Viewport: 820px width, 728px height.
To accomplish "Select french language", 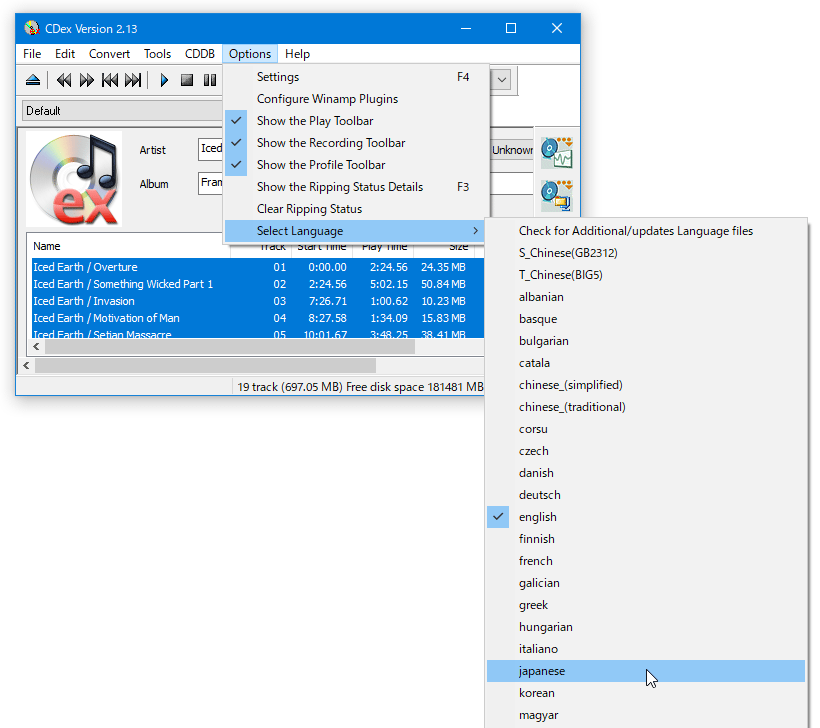I will (x=646, y=561).
